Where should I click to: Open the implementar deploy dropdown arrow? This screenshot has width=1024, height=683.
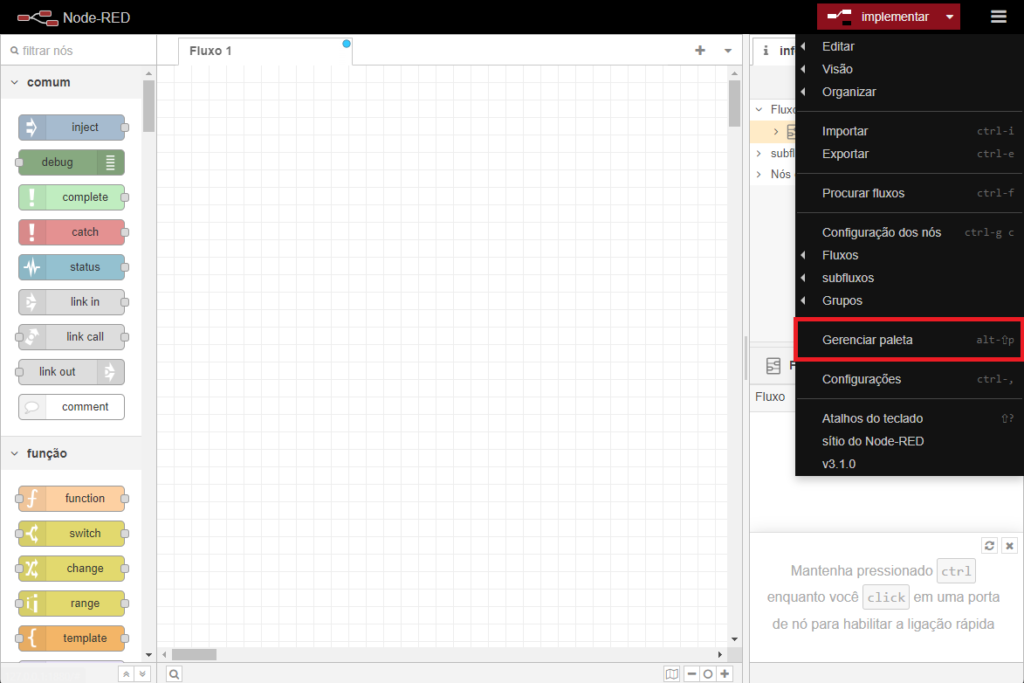(x=950, y=17)
